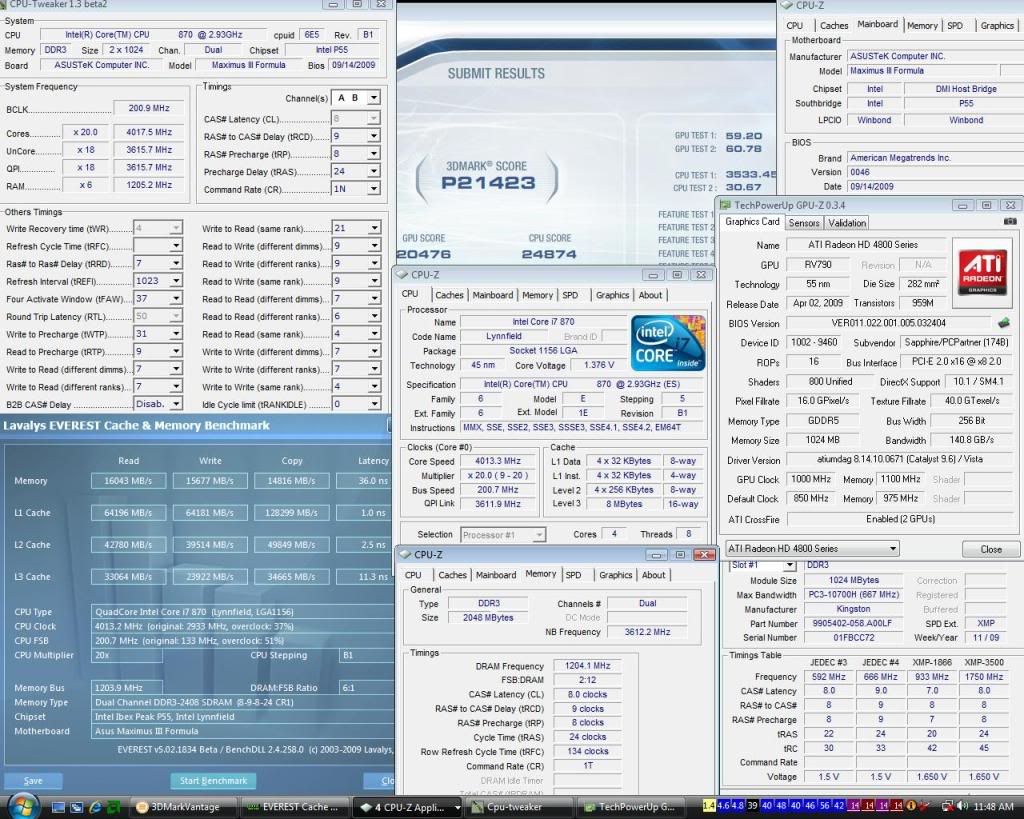Click the orange alert tray icon

(911, 806)
